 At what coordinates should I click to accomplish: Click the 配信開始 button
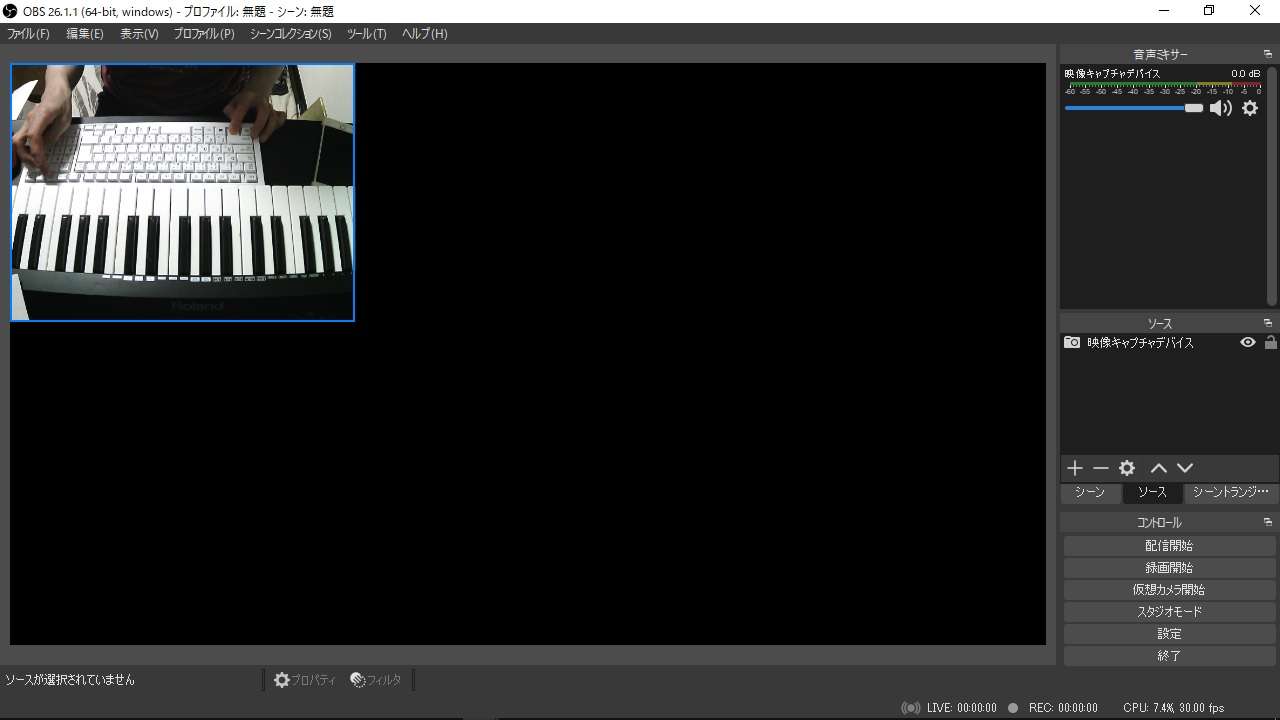click(x=1169, y=546)
